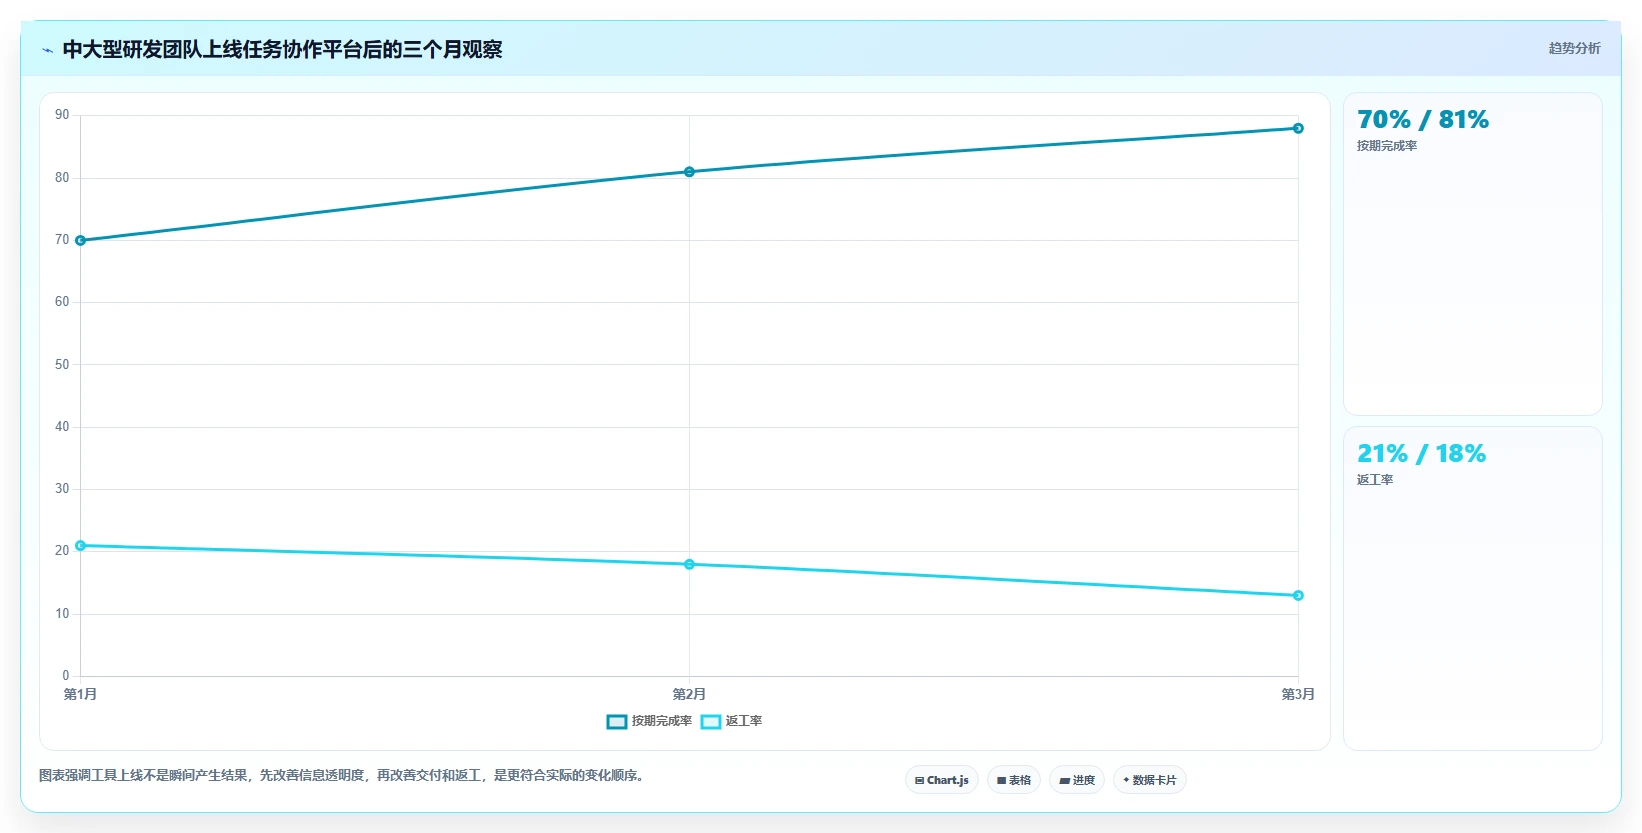Click the 返工率 card caption

[x=1375, y=480]
